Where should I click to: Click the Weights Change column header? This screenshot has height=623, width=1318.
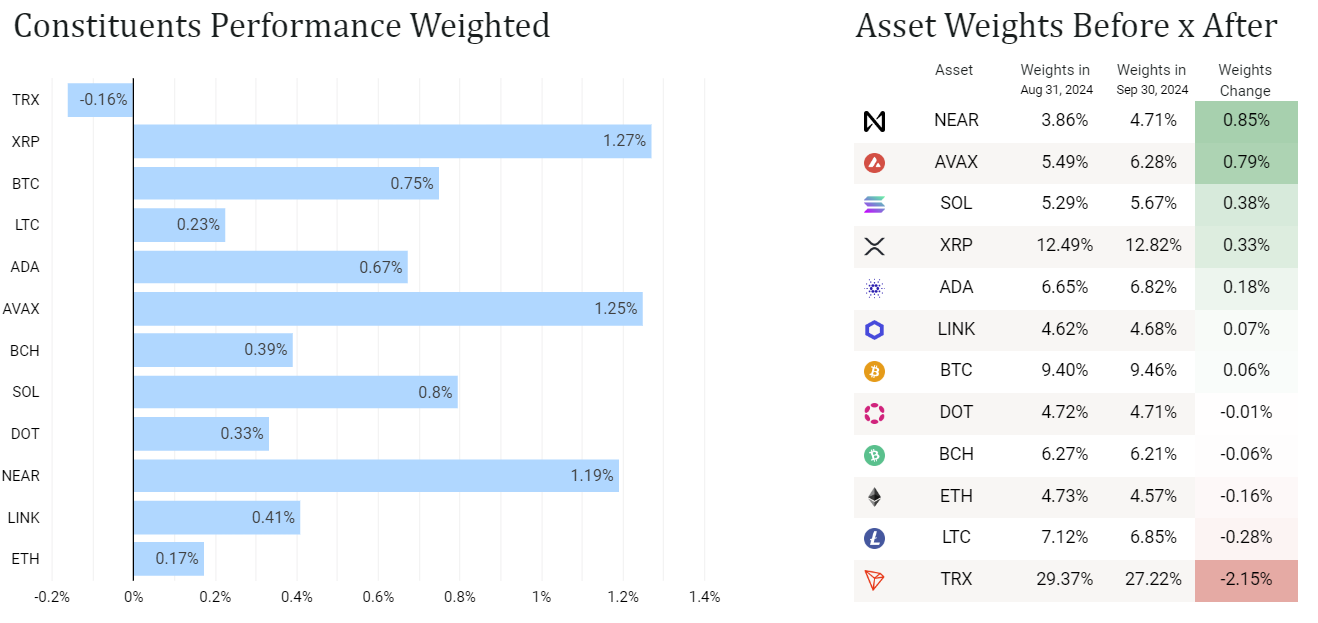(1245, 80)
